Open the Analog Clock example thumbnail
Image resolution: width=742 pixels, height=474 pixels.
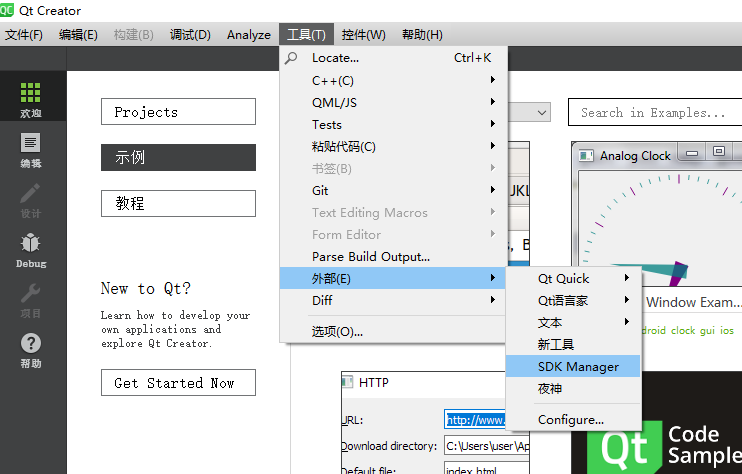(x=657, y=213)
